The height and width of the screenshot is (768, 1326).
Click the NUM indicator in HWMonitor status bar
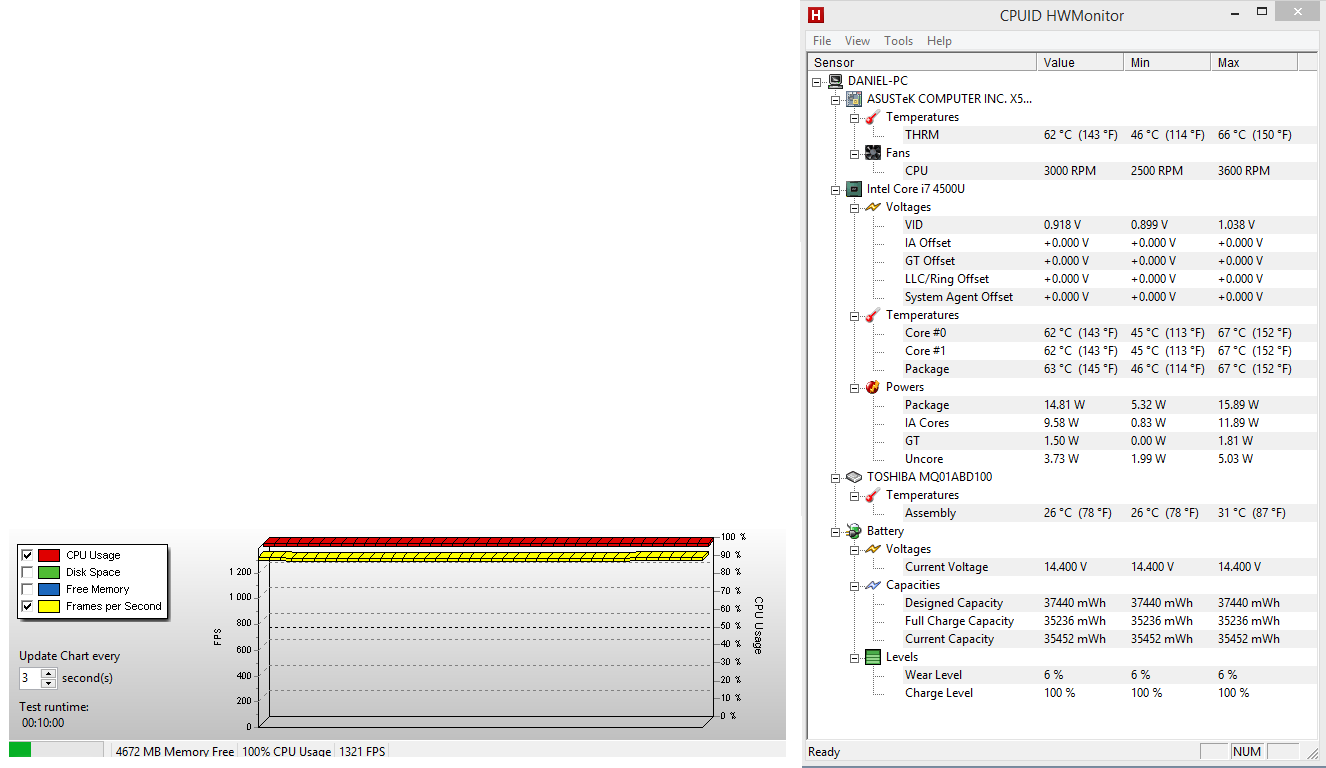pyautogui.click(x=1247, y=752)
